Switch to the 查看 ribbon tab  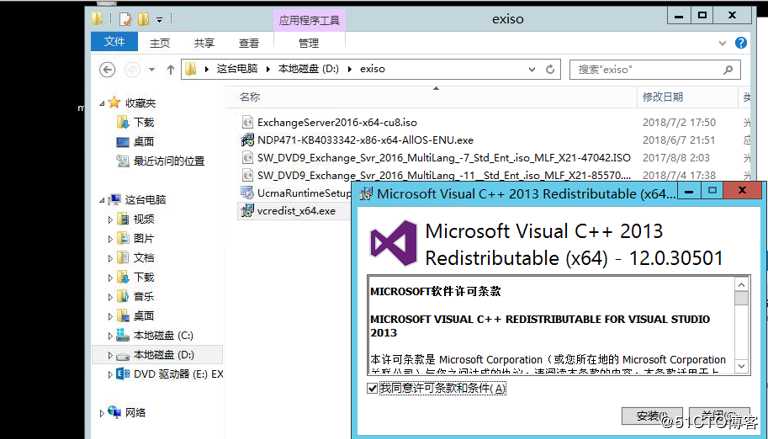click(249, 43)
